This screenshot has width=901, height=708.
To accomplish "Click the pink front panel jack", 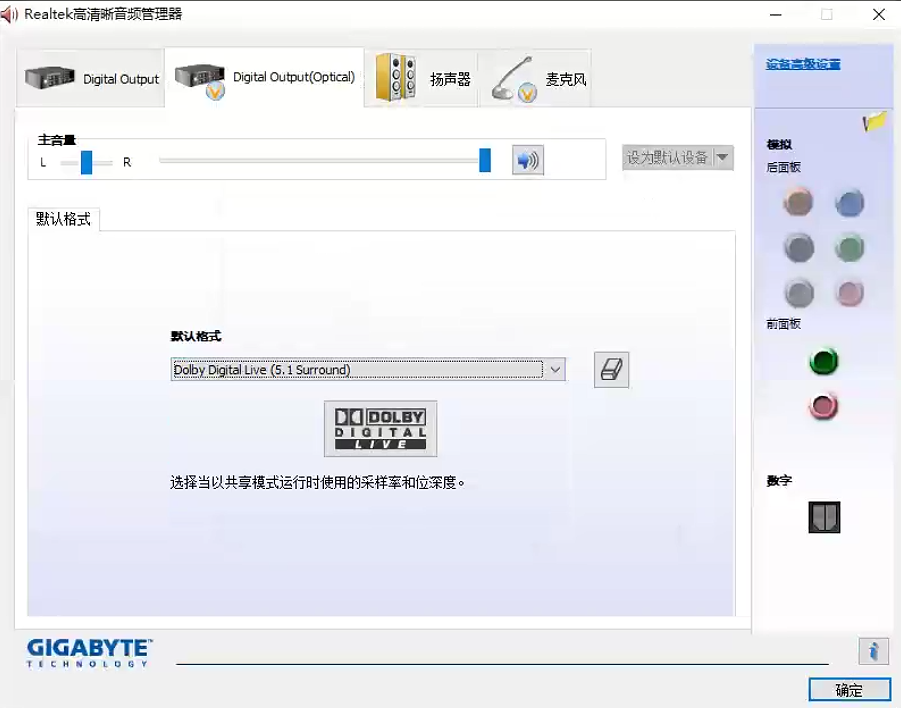I will 823,406.
